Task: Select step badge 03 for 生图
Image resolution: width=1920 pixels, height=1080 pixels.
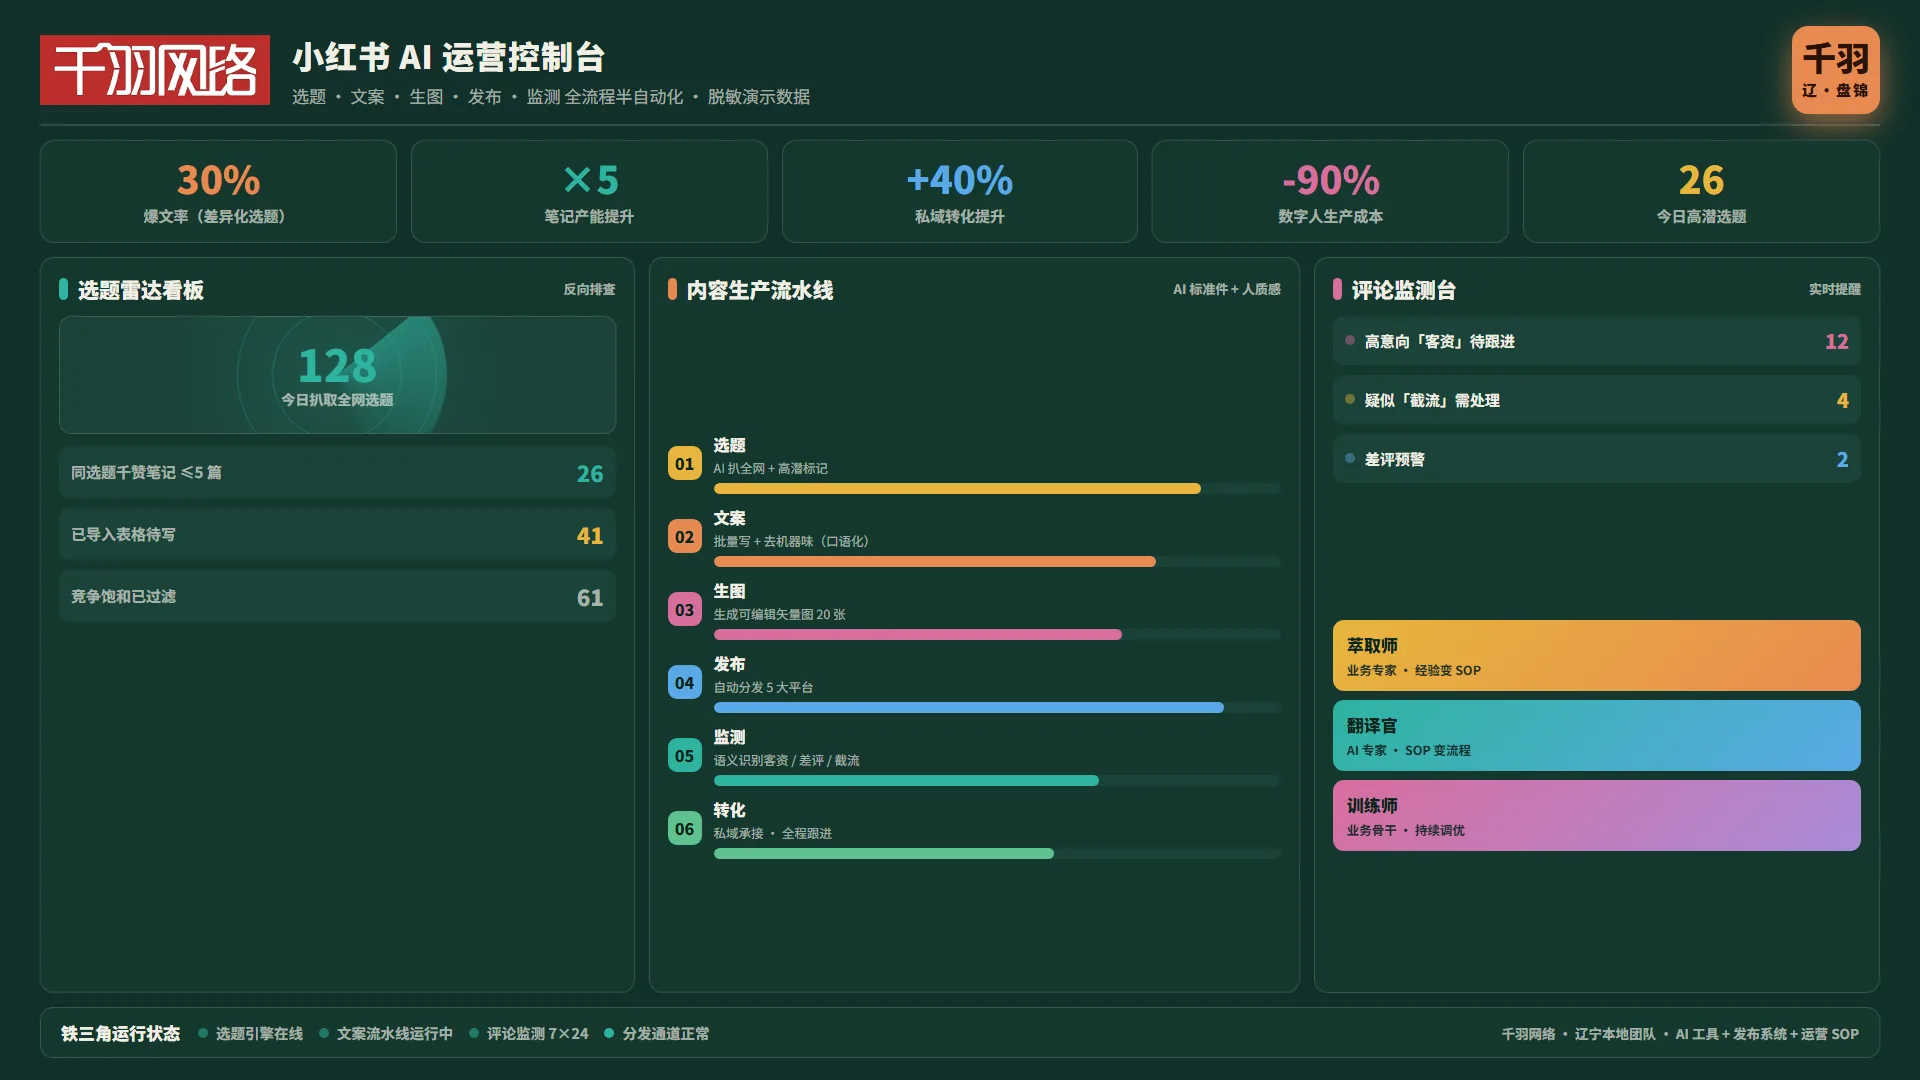Action: (685, 609)
